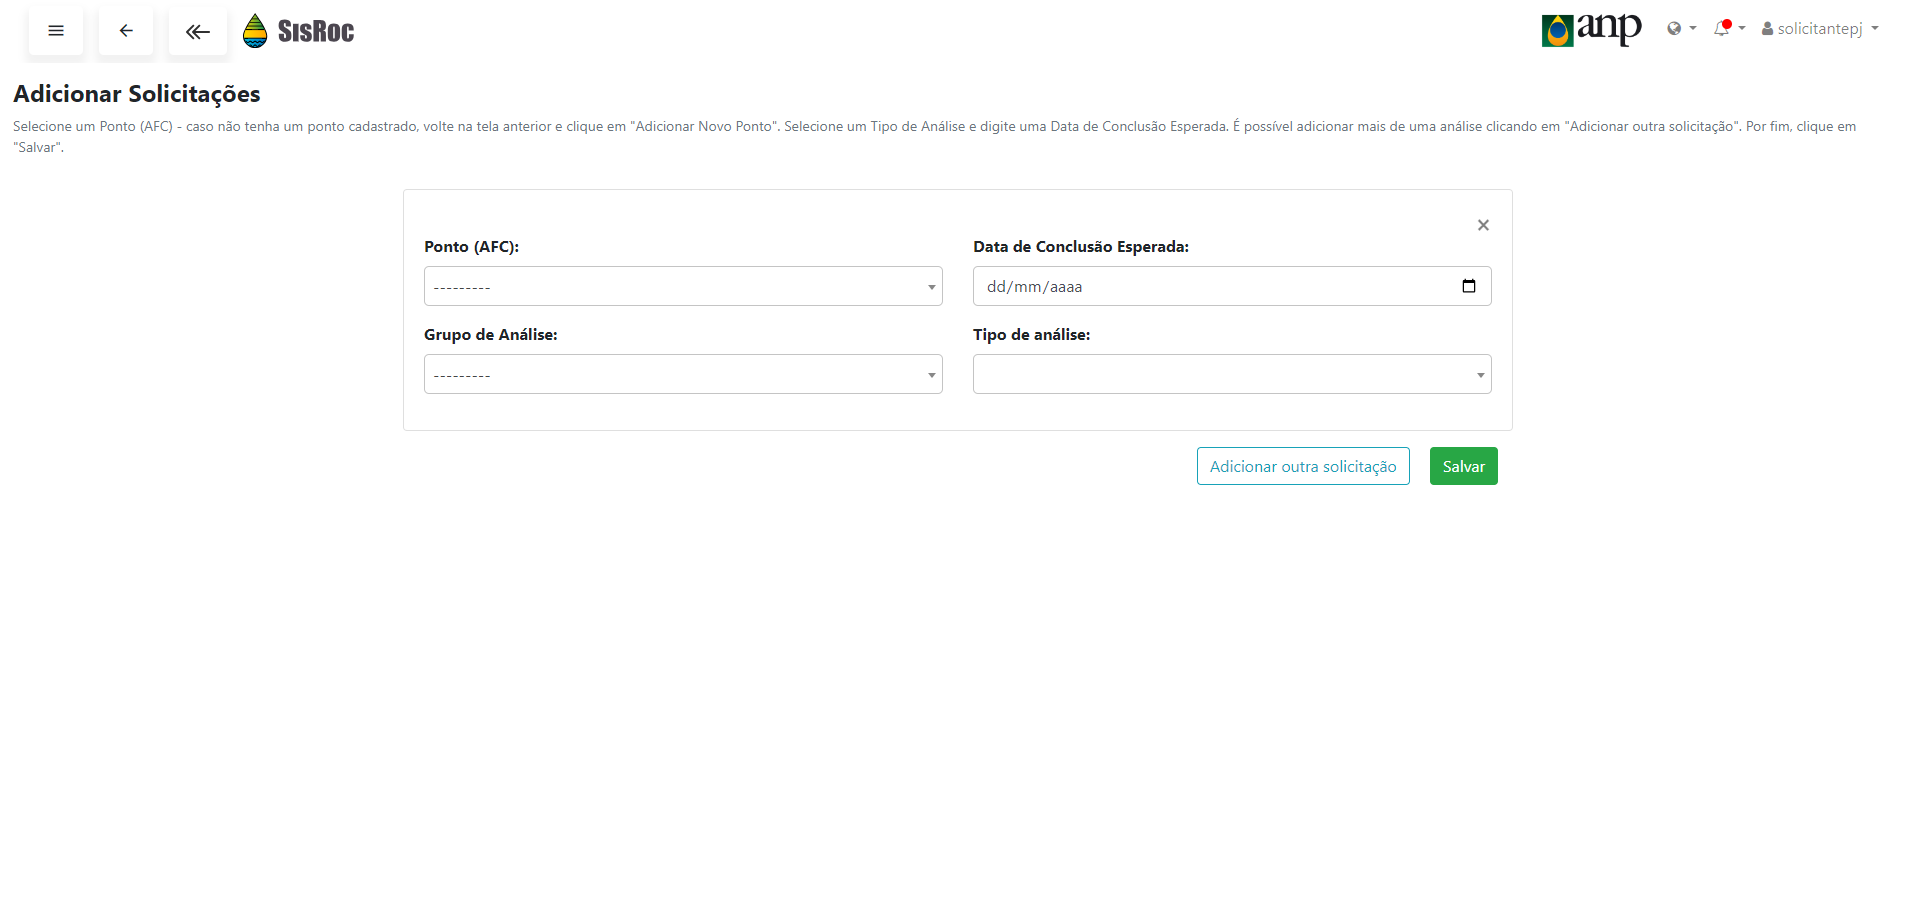
Task: Open the calendar date picker icon
Action: (1469, 286)
